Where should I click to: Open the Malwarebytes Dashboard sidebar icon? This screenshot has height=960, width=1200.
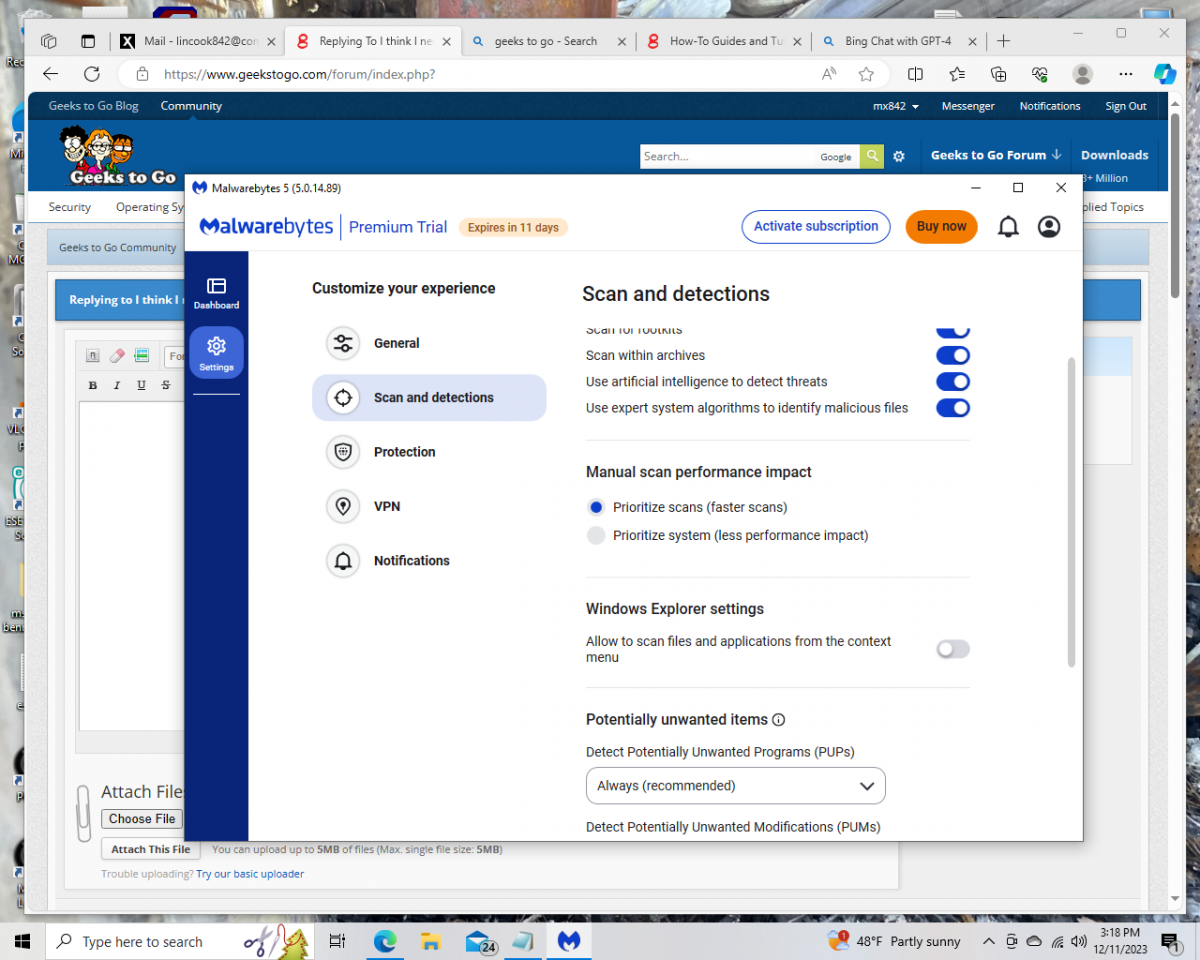point(216,293)
